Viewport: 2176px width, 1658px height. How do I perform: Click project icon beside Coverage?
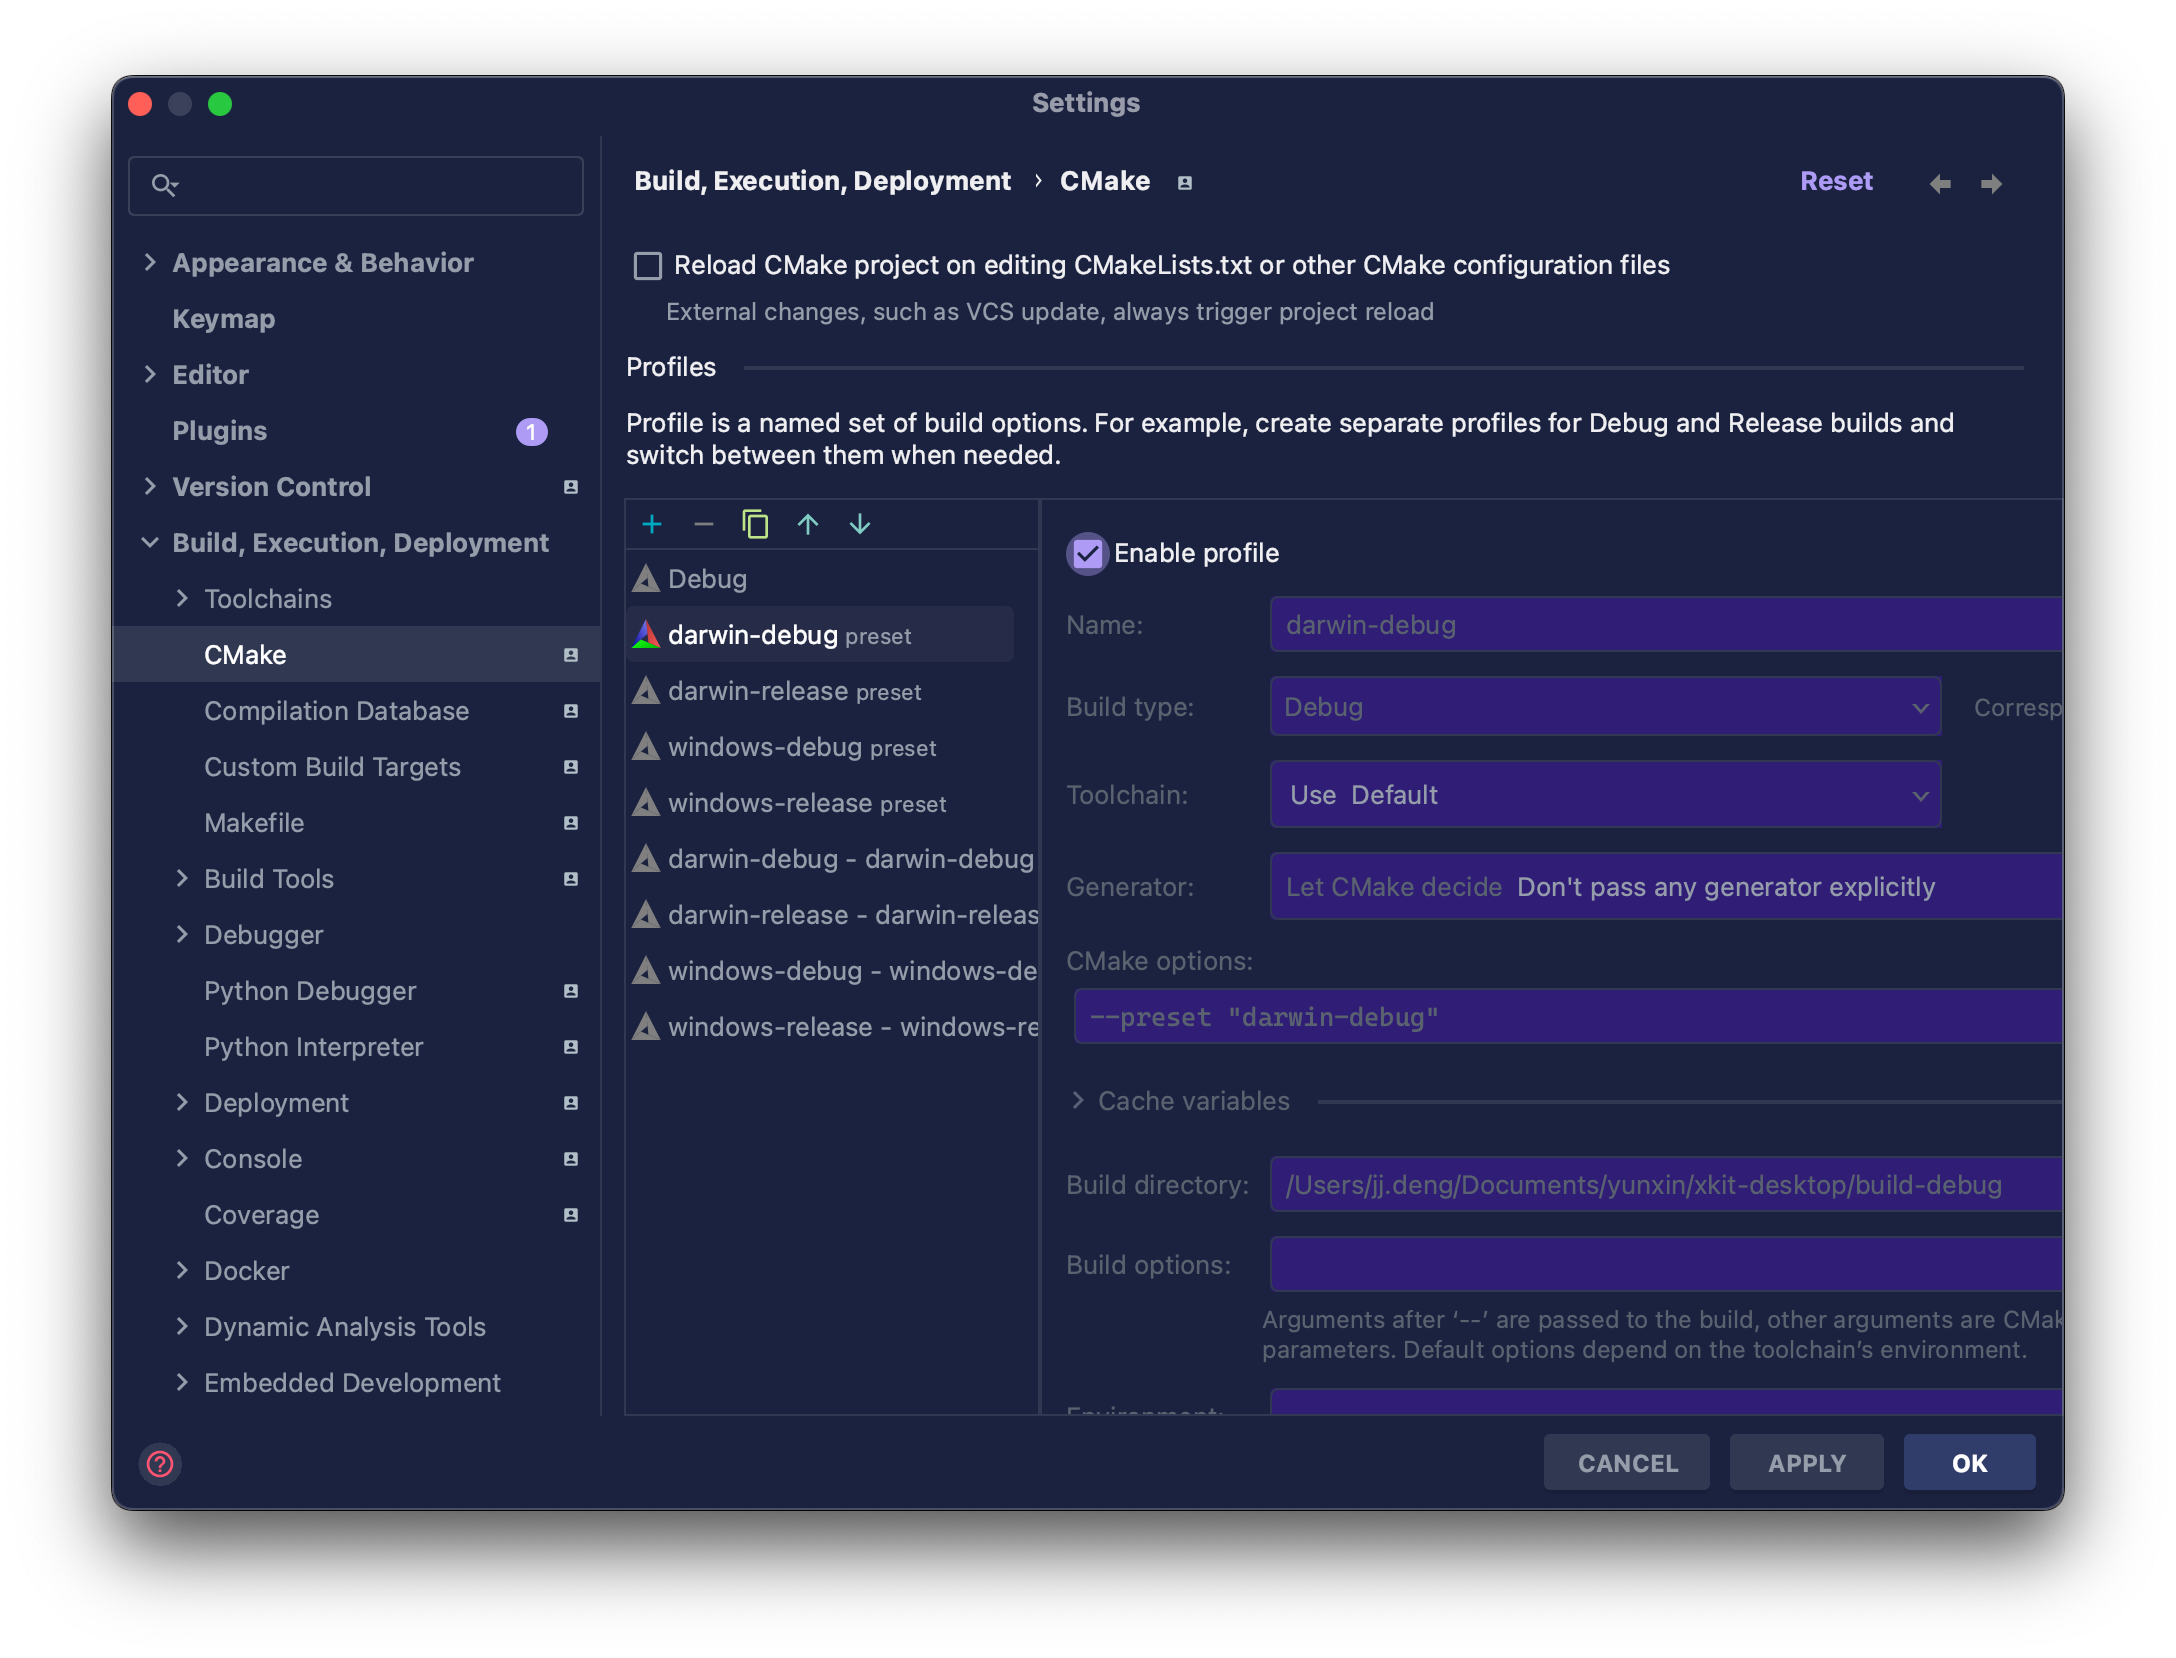[x=571, y=1215]
